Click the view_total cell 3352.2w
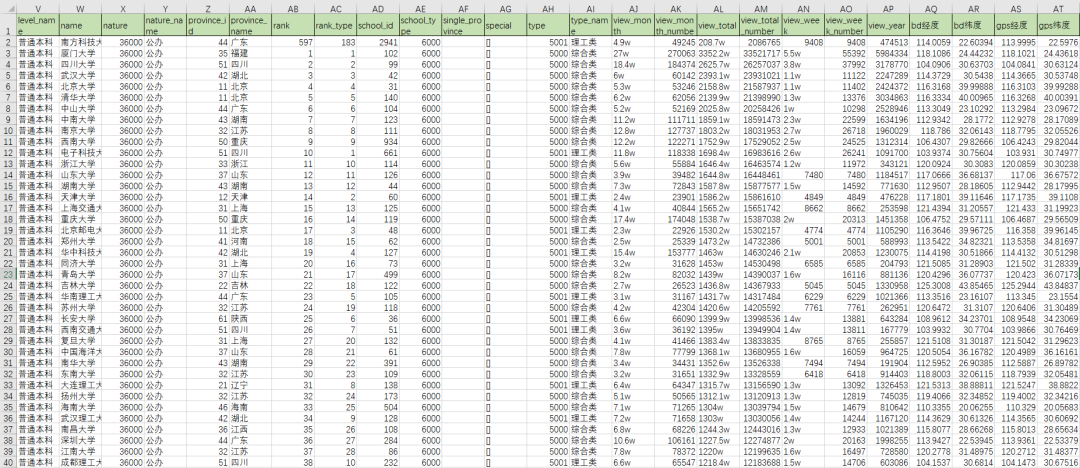The width and height of the screenshot is (1080, 468). pyautogui.click(x=718, y=53)
